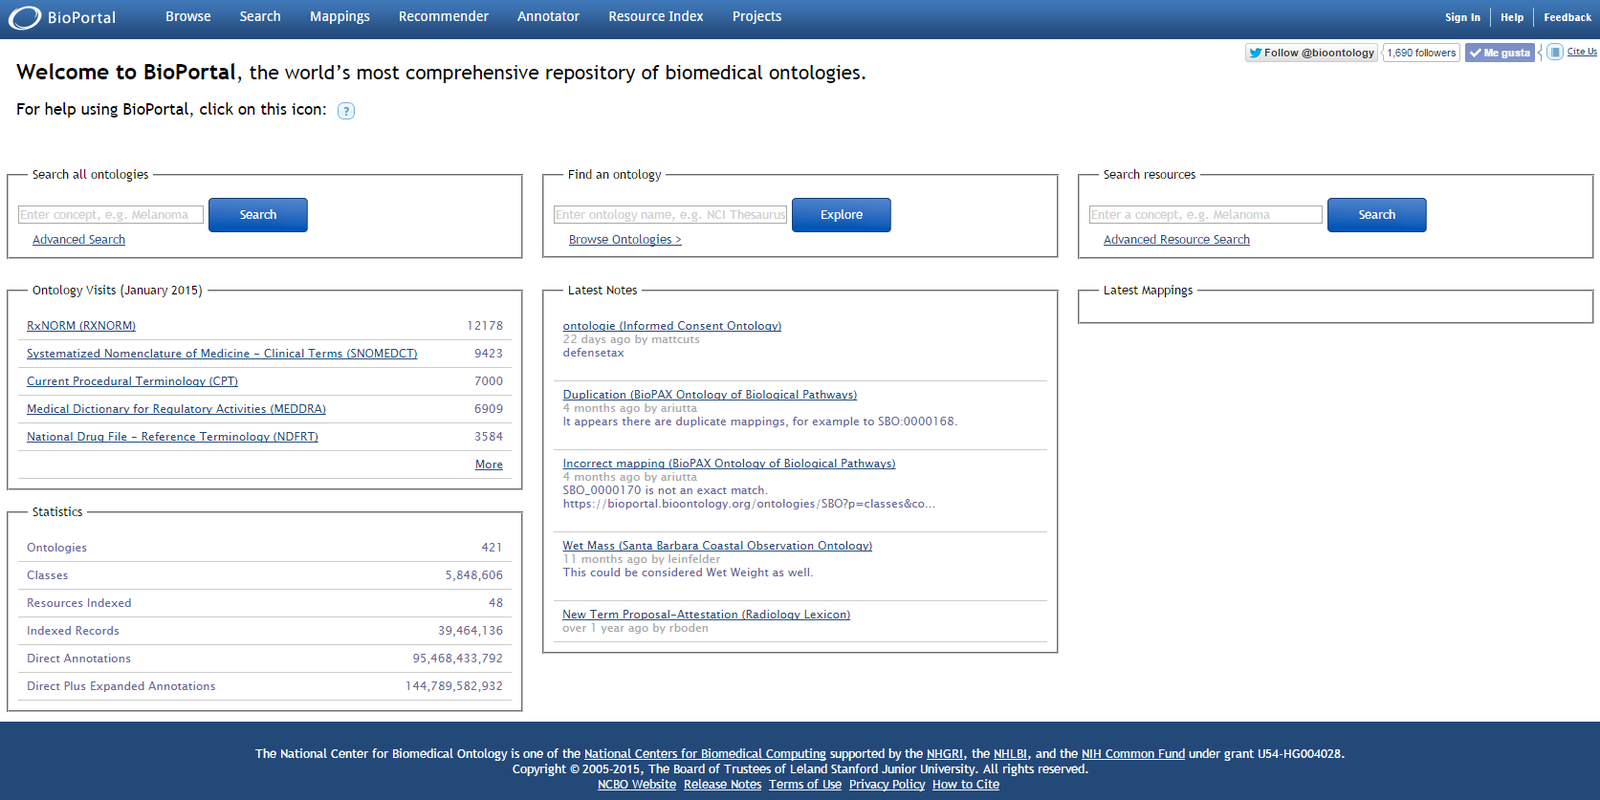Click More under Ontology Visits
This screenshot has width=1600, height=800.
[x=489, y=465]
